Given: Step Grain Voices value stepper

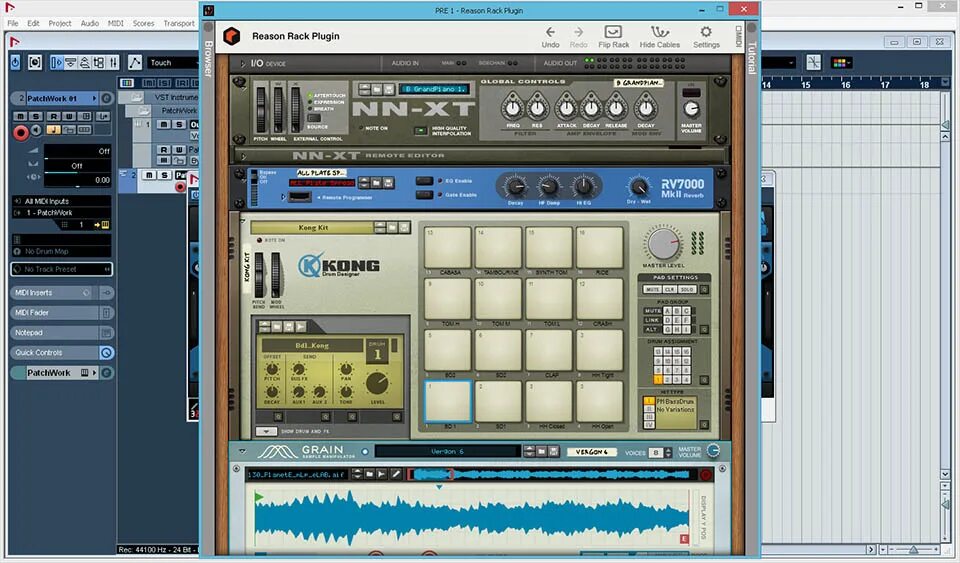Looking at the screenshot, I should pyautogui.click(x=668, y=453).
